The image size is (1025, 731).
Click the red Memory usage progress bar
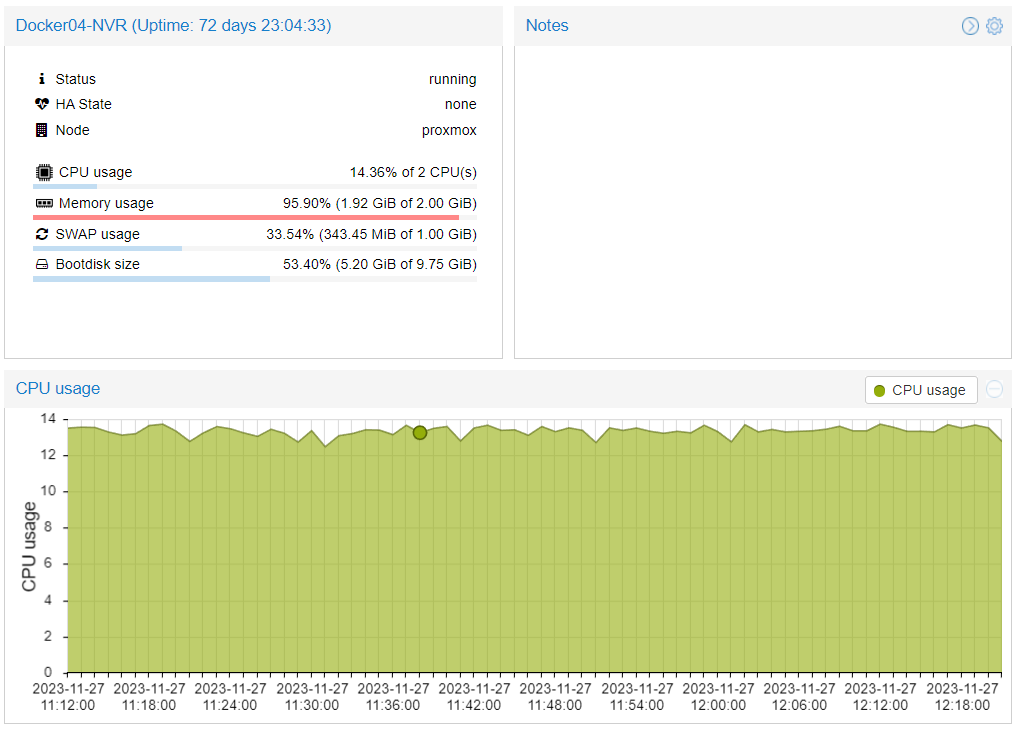click(x=255, y=217)
